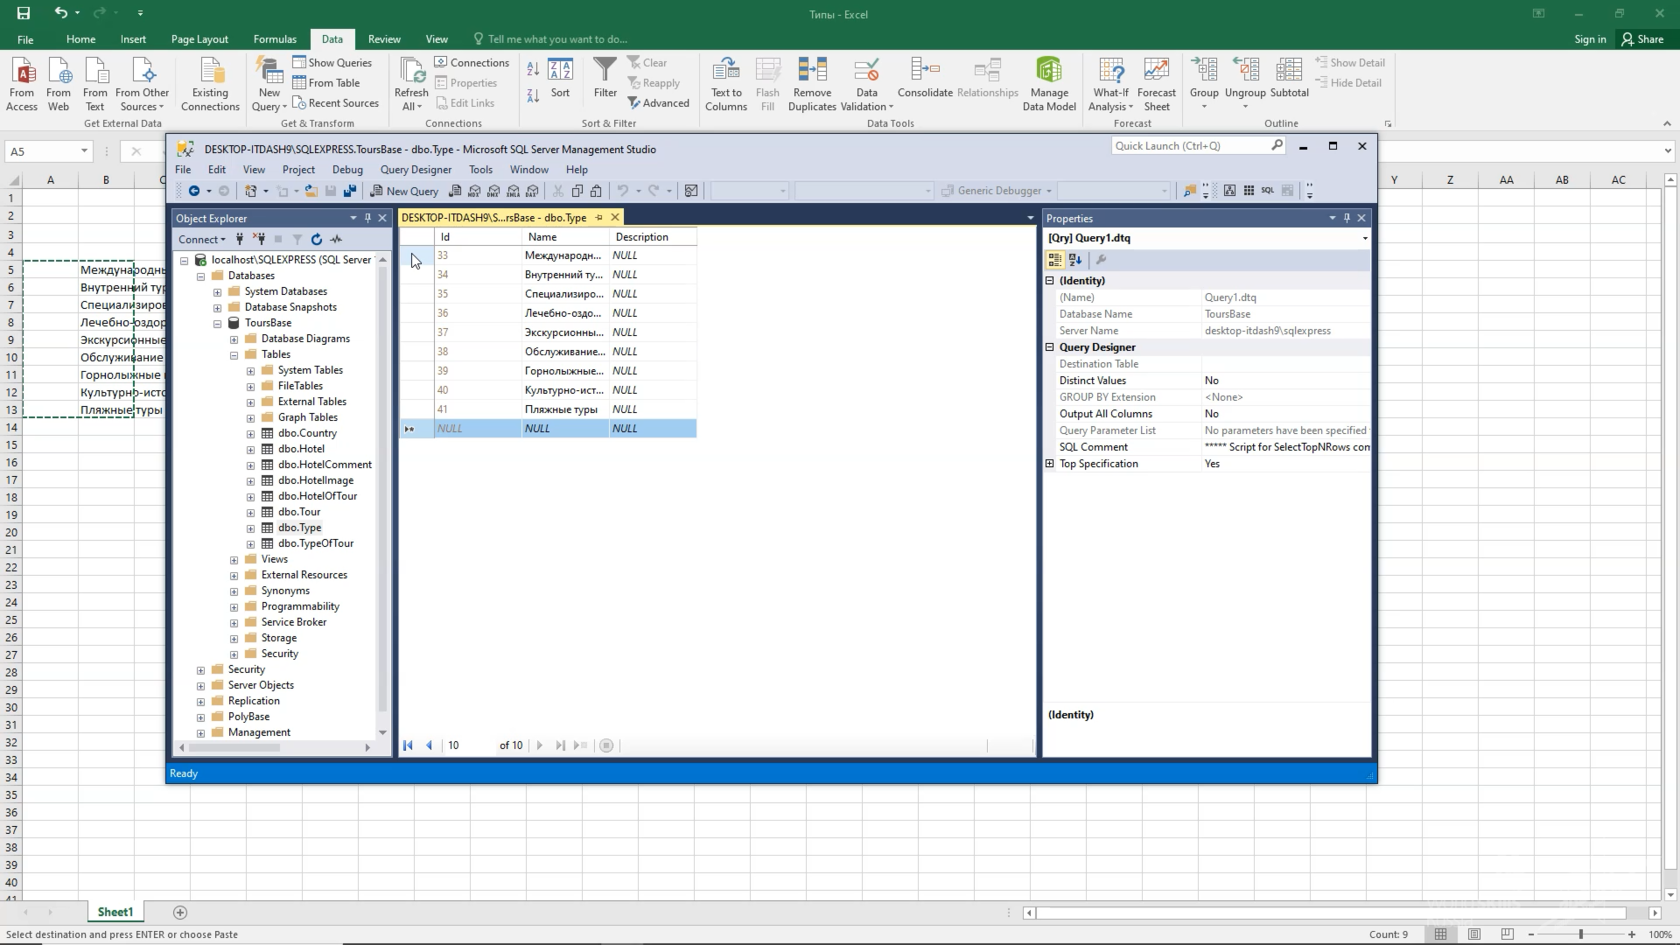The image size is (1680, 945).
Task: Collapse the TursBase database node
Action: pyautogui.click(x=217, y=323)
